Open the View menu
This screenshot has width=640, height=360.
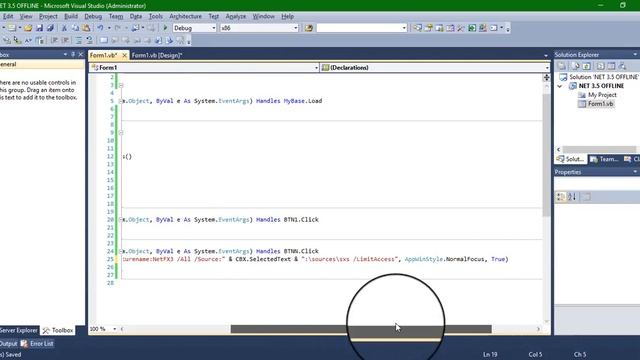coord(26,16)
